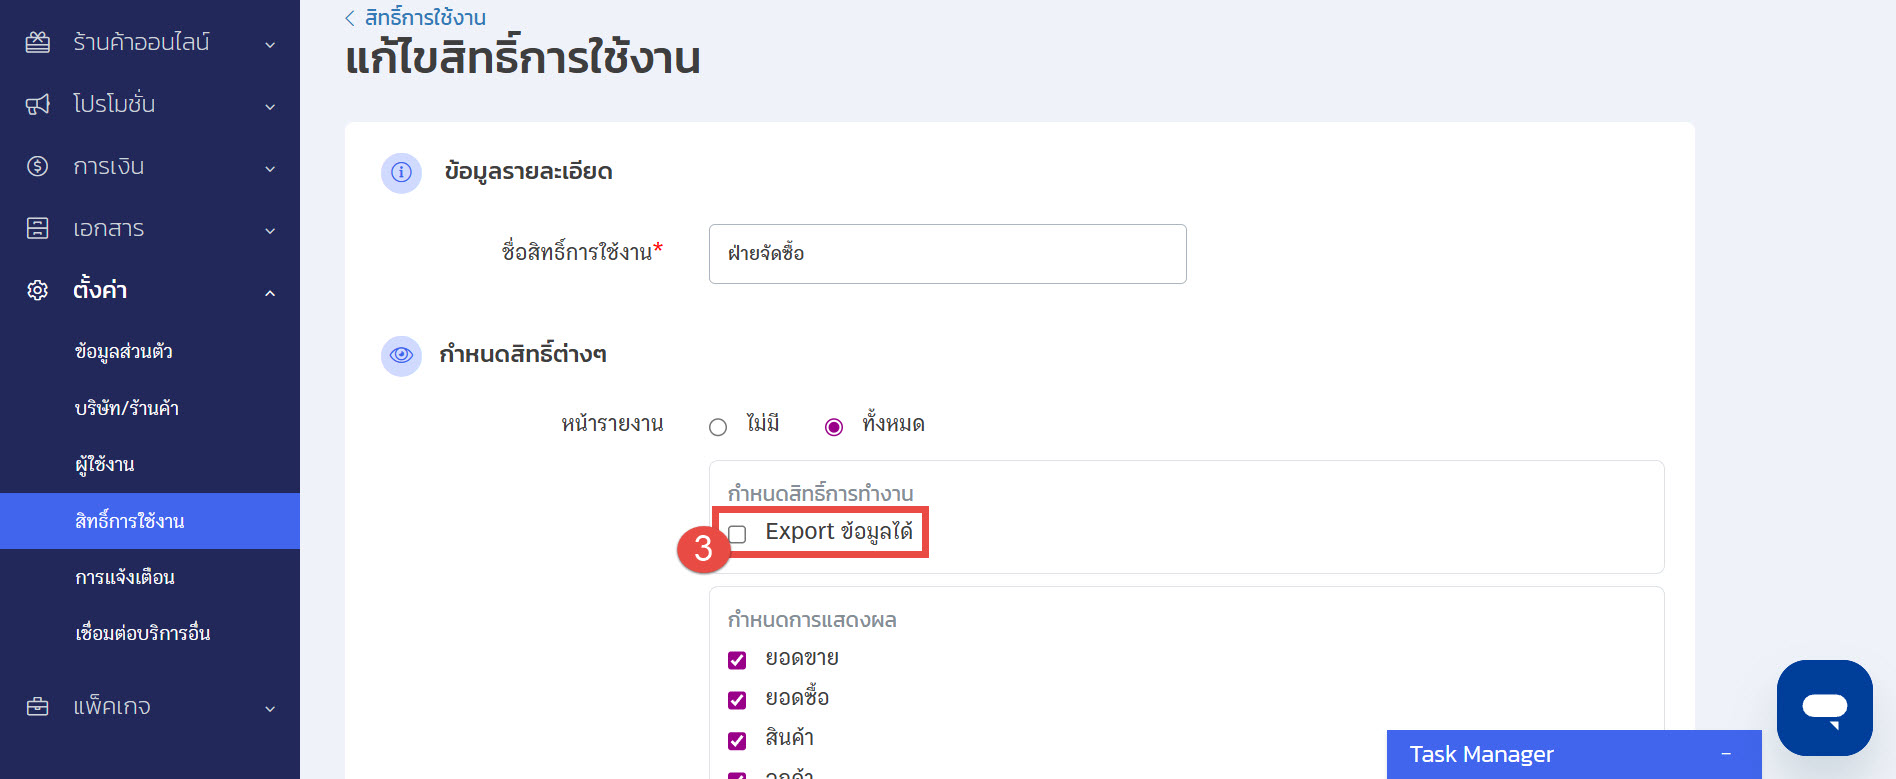This screenshot has width=1896, height=779.
Task: Uncheck the ยอดซื้อ checkbox
Action: click(737, 700)
